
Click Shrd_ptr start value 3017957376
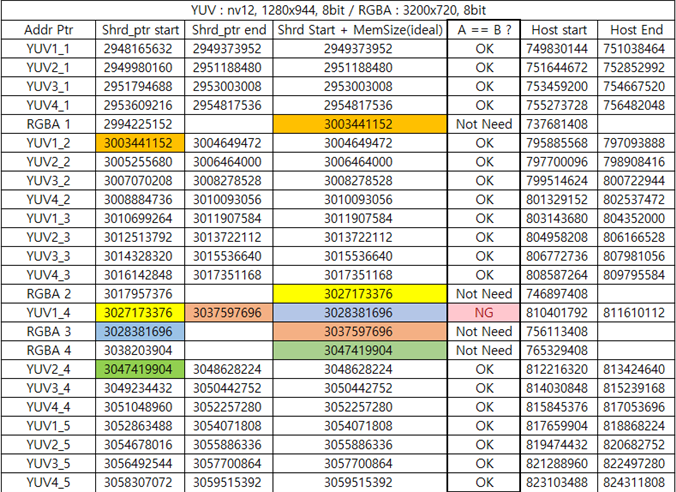[x=138, y=294]
